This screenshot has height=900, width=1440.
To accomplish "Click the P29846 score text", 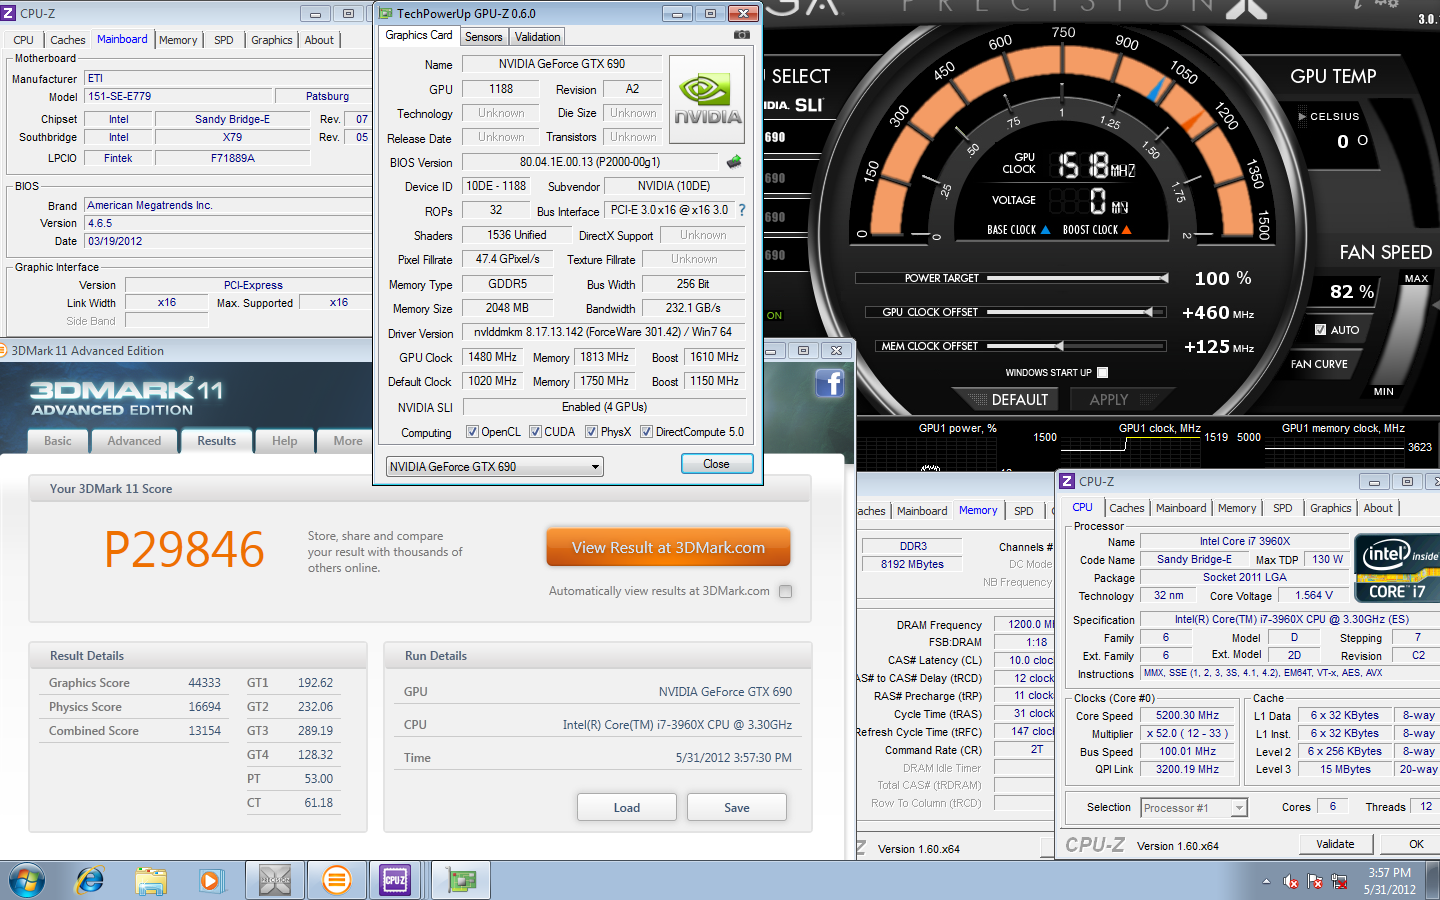I will click(184, 549).
